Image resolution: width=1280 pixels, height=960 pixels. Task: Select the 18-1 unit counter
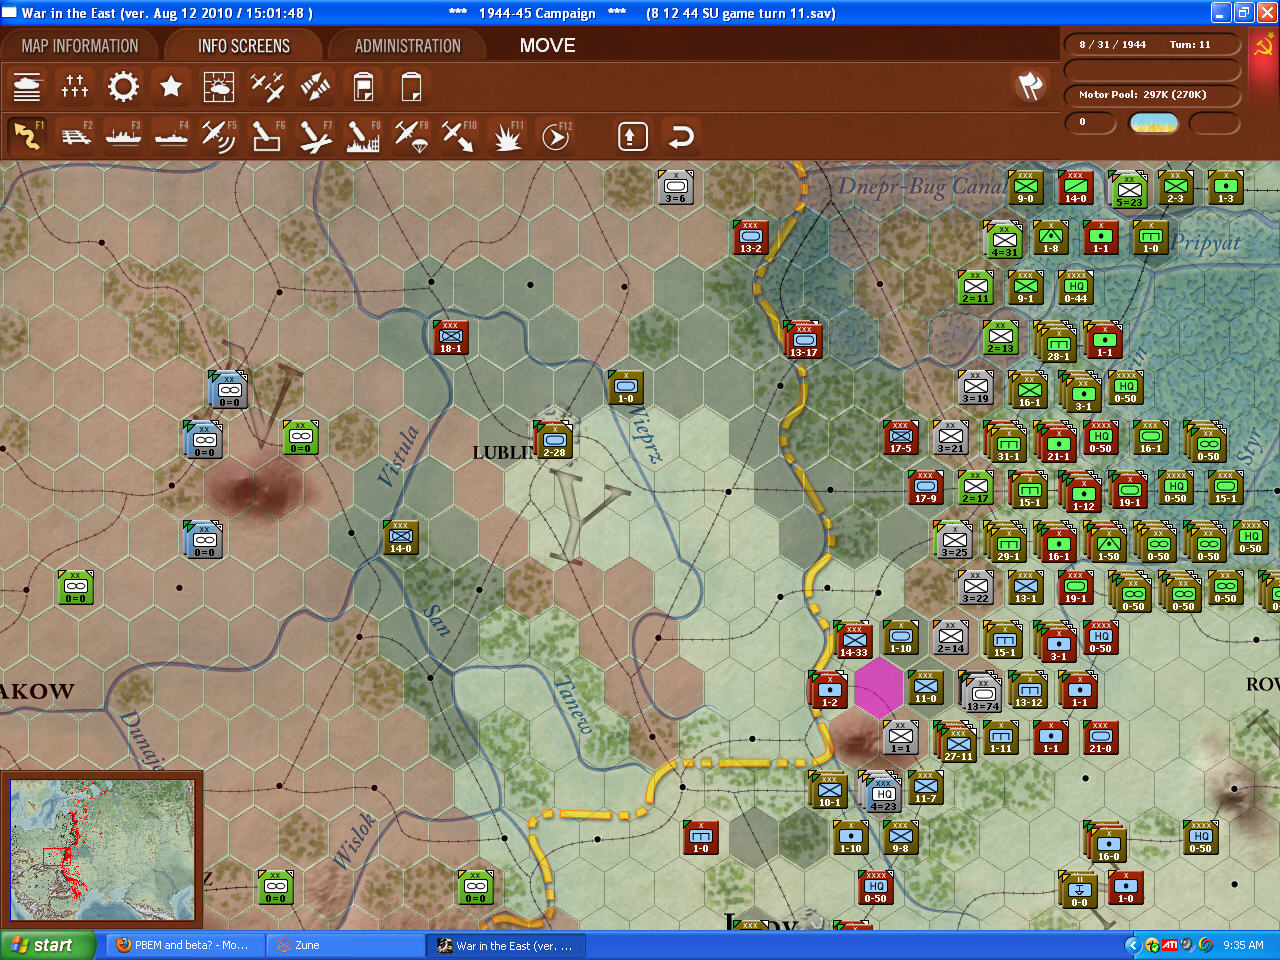(x=451, y=337)
